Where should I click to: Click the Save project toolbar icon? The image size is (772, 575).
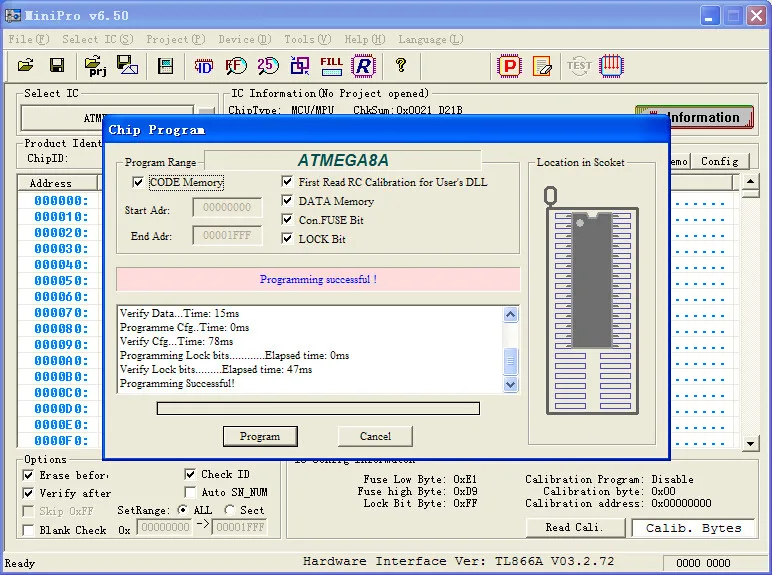(x=127, y=65)
